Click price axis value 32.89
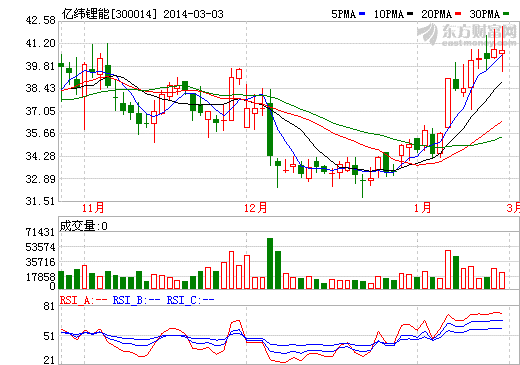The height and width of the screenshot is (365, 520). tap(41, 179)
